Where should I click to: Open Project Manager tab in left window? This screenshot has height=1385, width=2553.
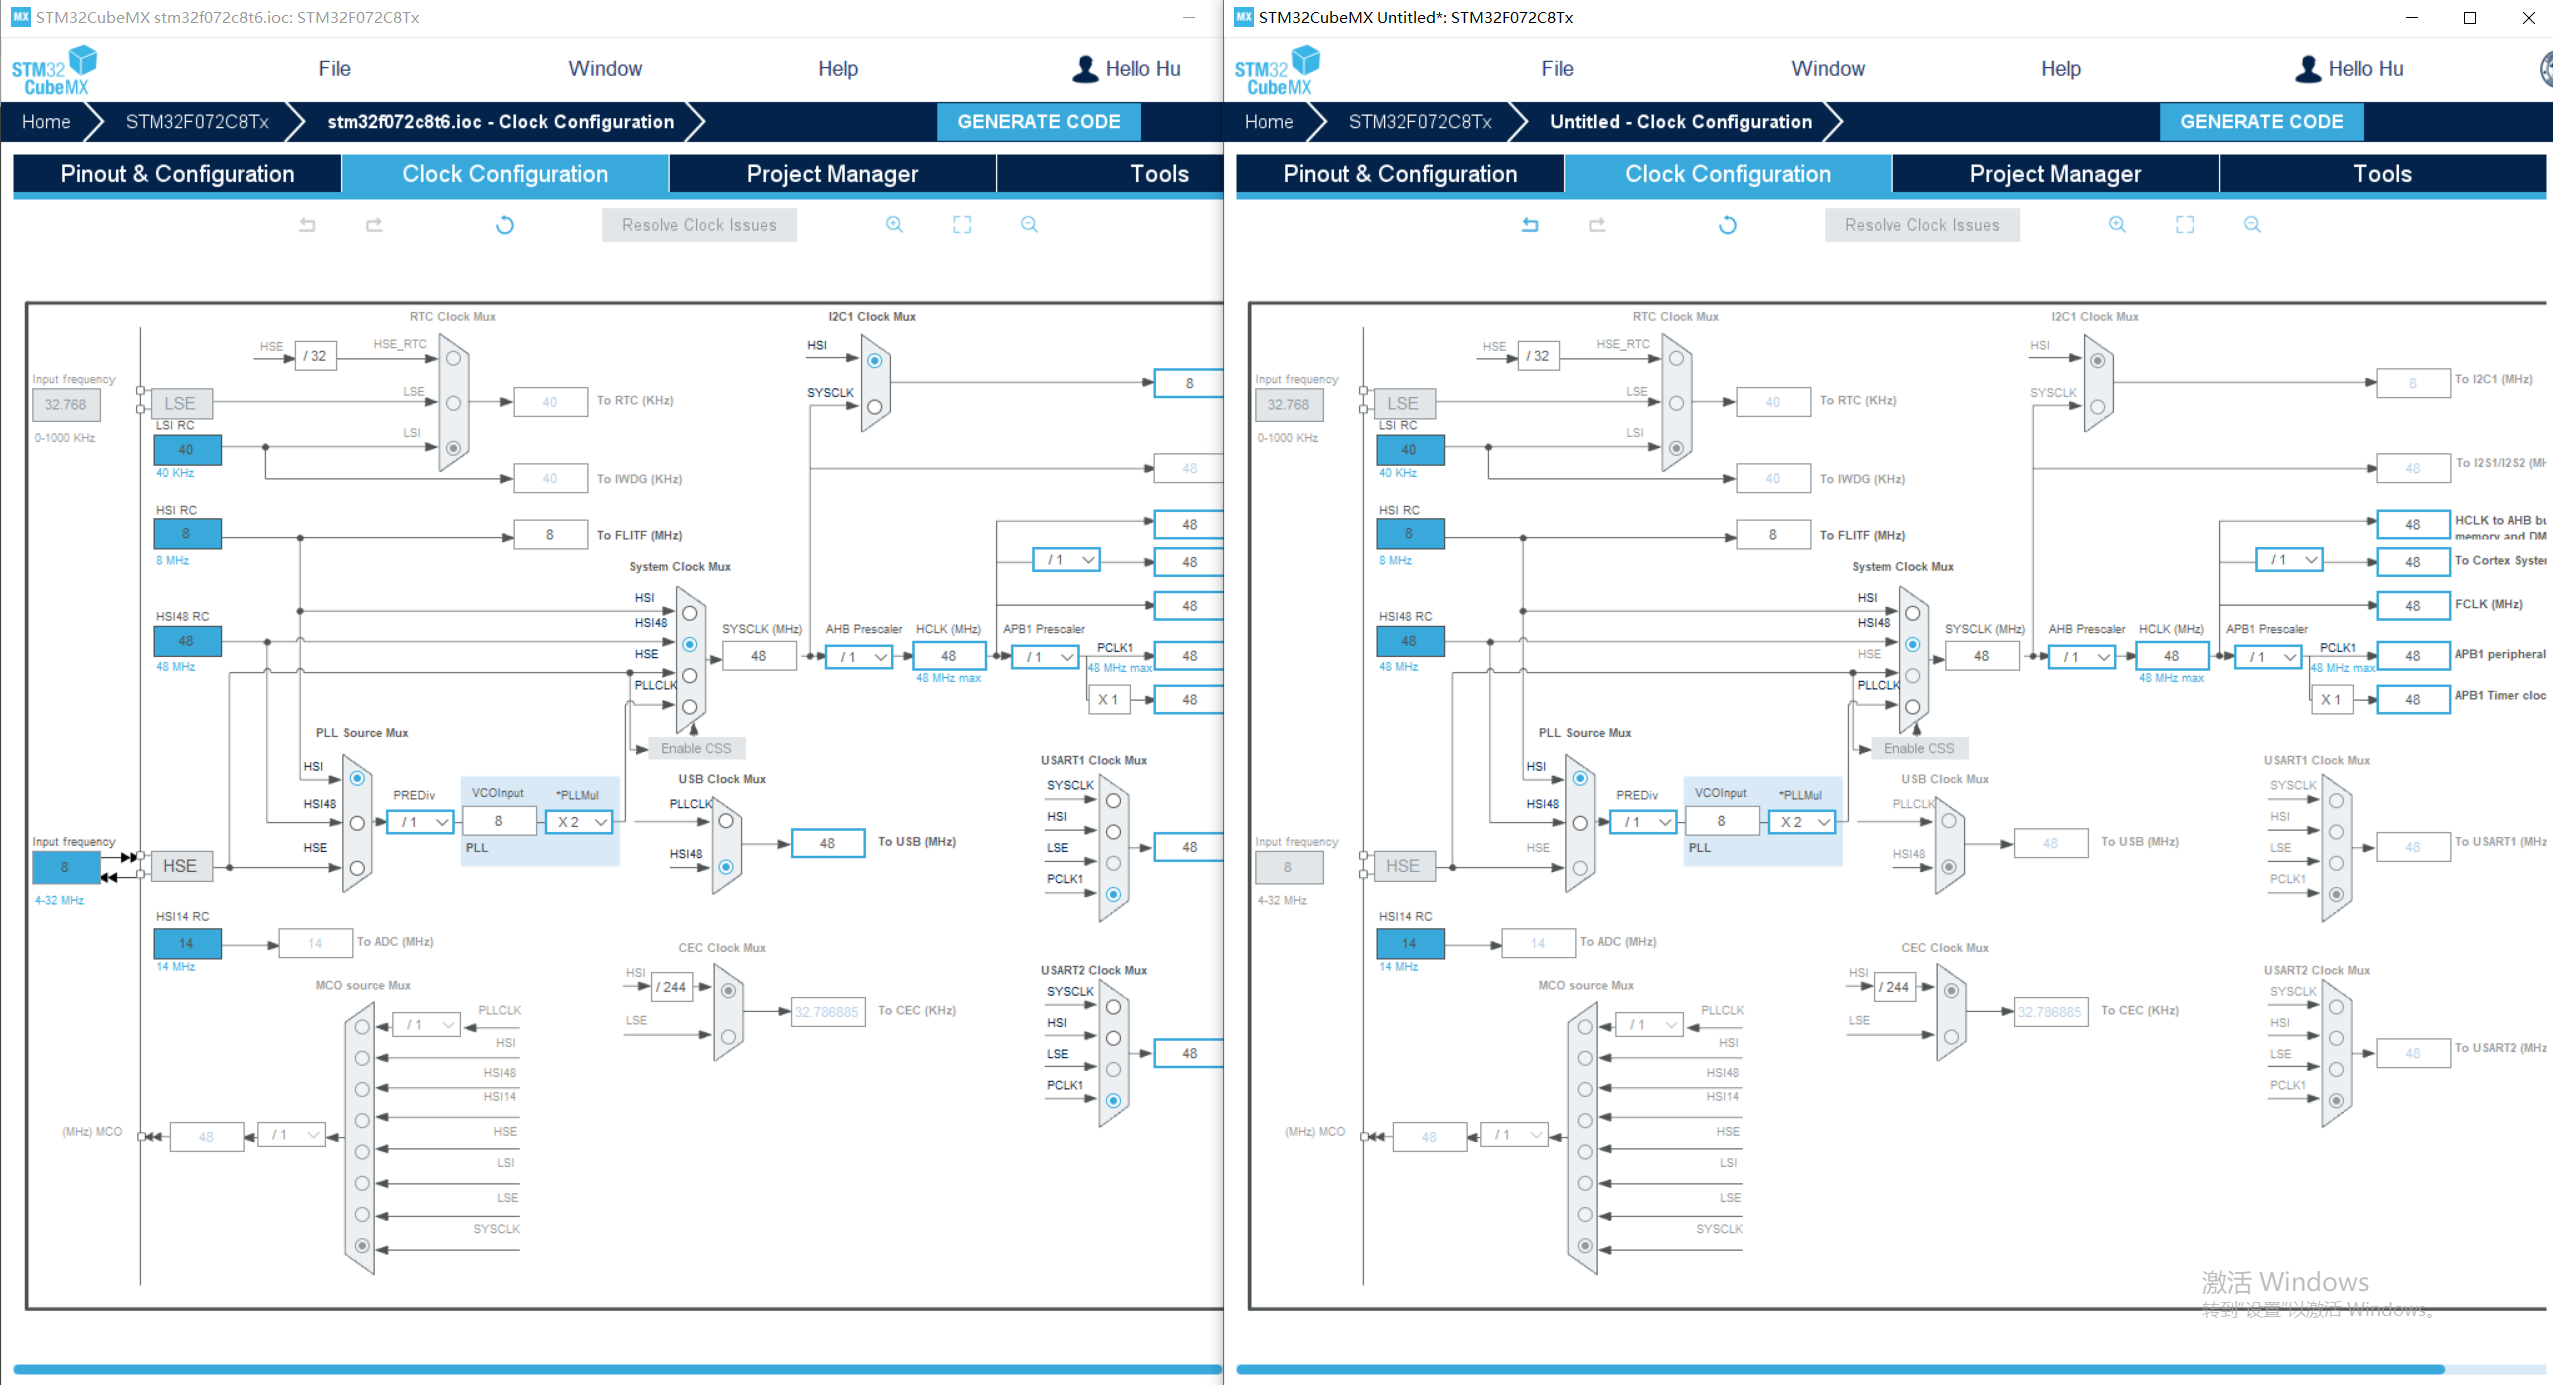coord(832,174)
